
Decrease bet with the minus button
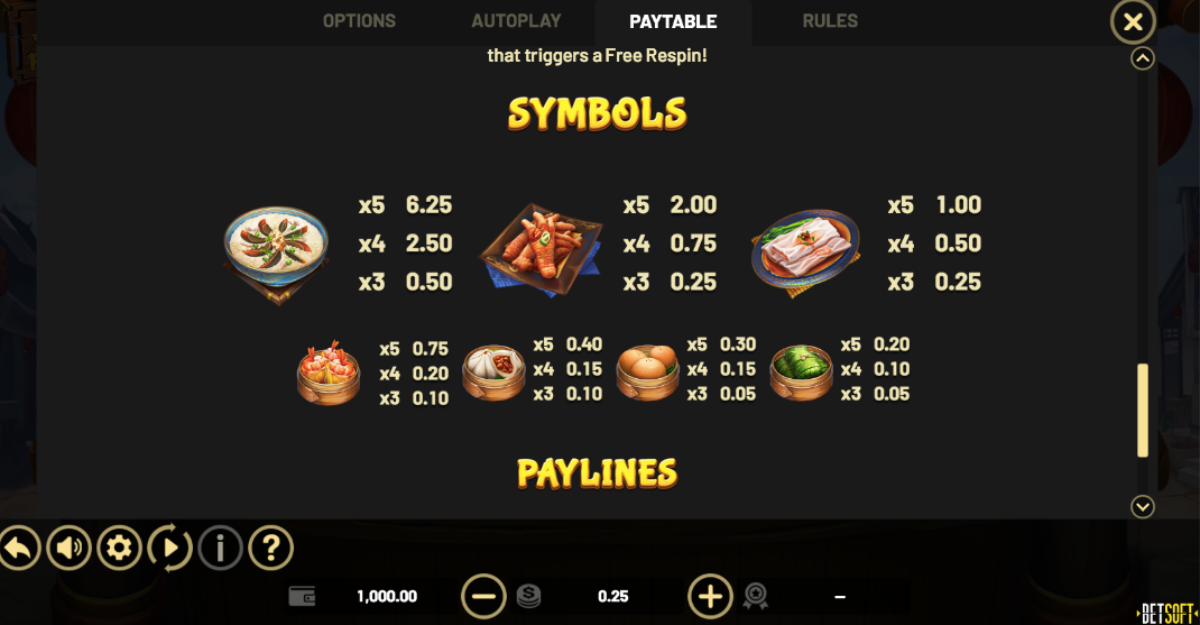point(483,597)
